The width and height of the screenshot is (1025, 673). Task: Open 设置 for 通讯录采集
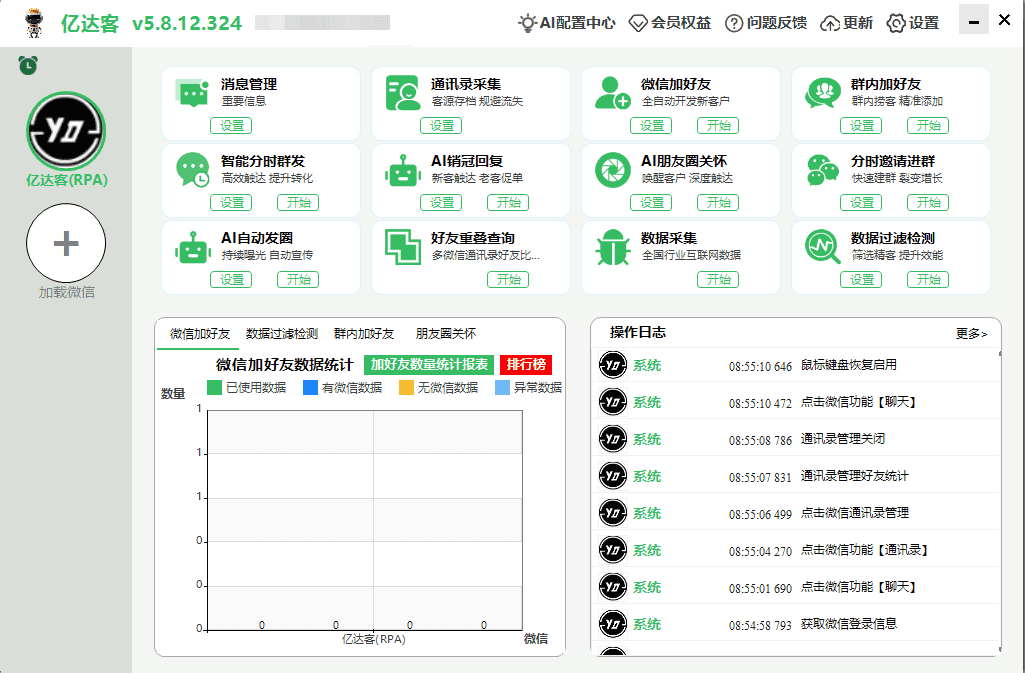(441, 125)
